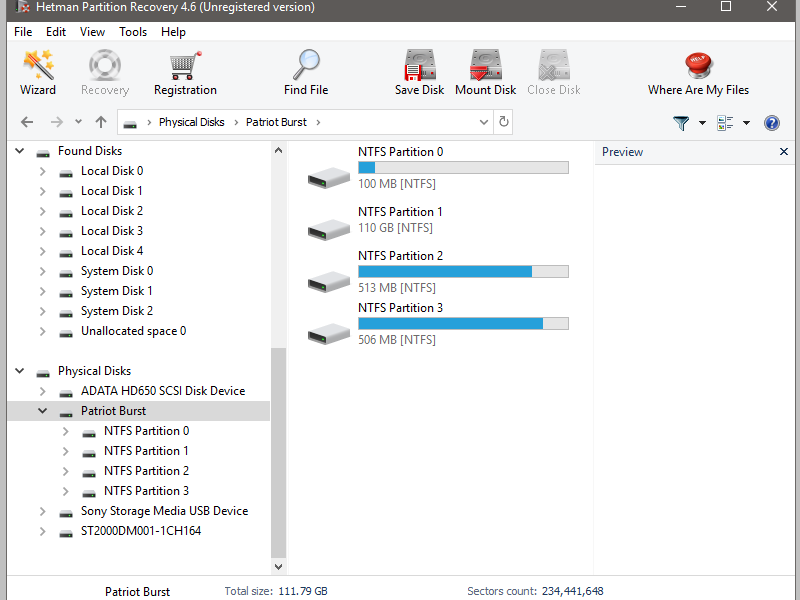Open the view options dropdown arrow
The height and width of the screenshot is (600, 800).
pyautogui.click(x=746, y=123)
